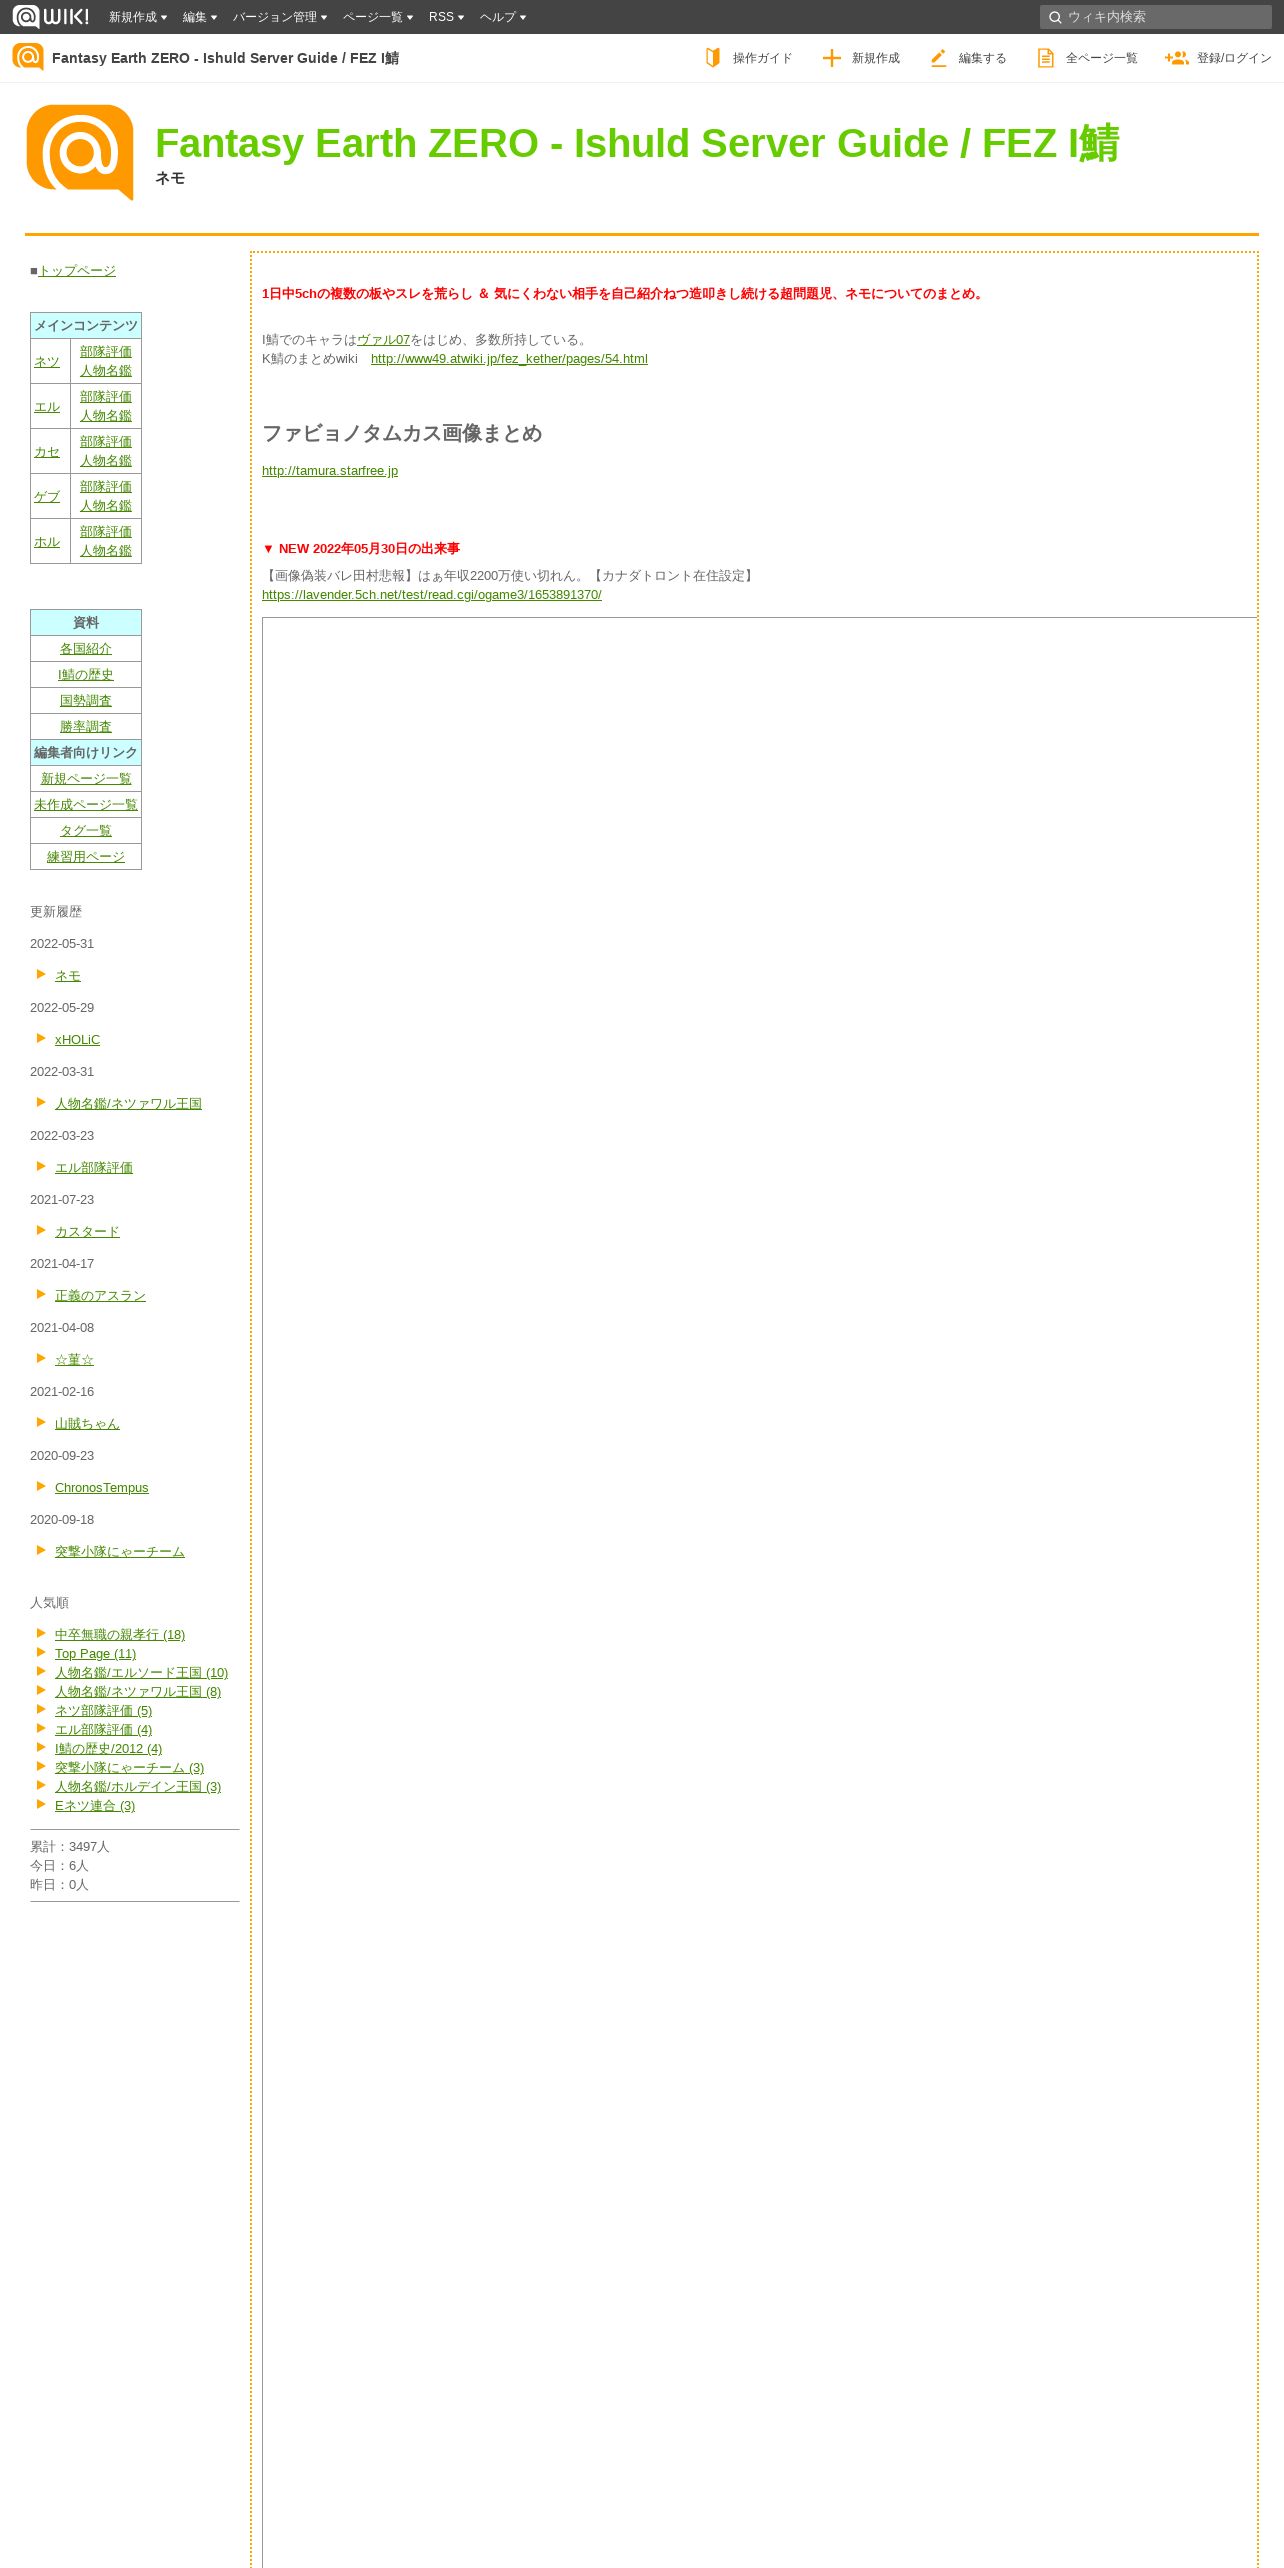Open the 各国紹介 link
1284x2568 pixels.
coord(86,648)
